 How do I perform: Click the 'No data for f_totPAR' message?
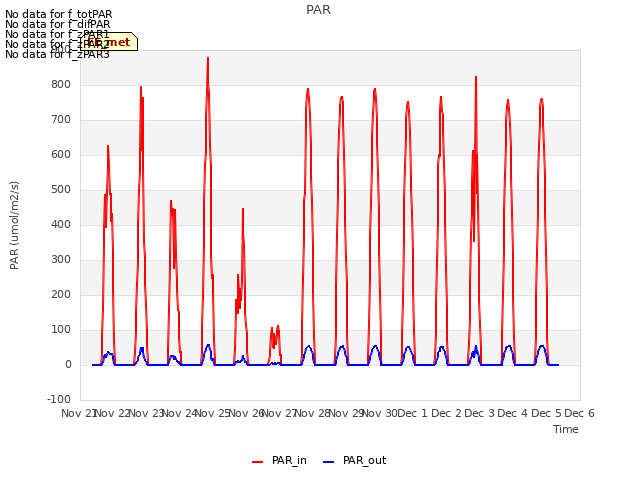click(x=59, y=14)
